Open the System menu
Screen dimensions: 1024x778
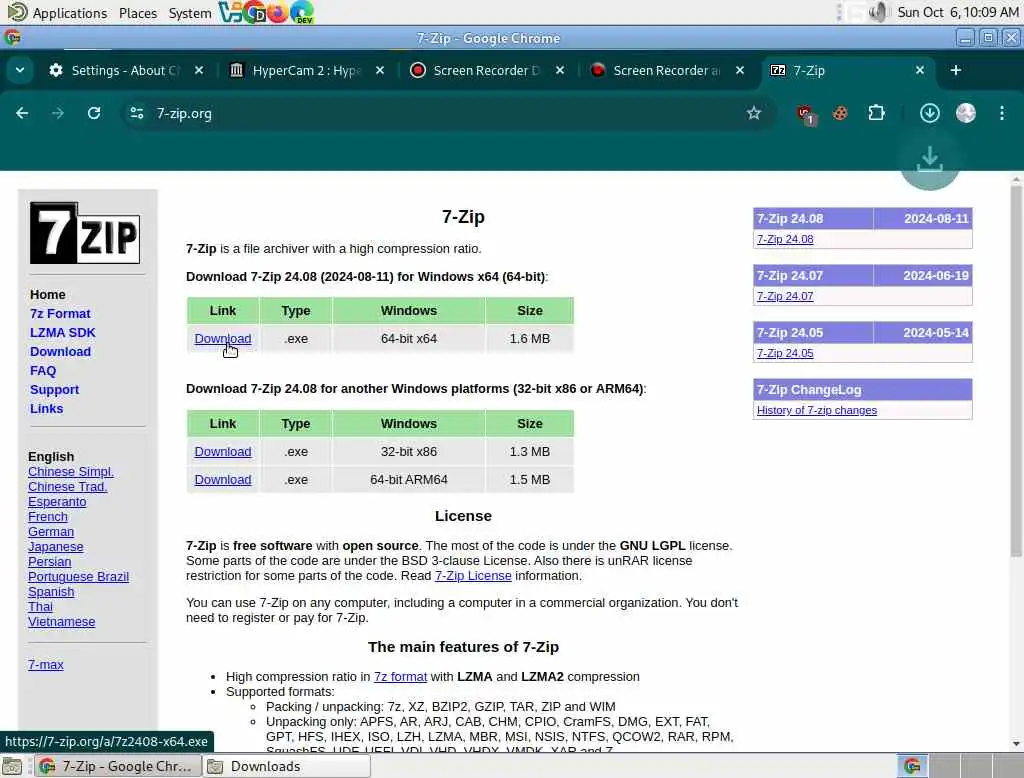[190, 12]
